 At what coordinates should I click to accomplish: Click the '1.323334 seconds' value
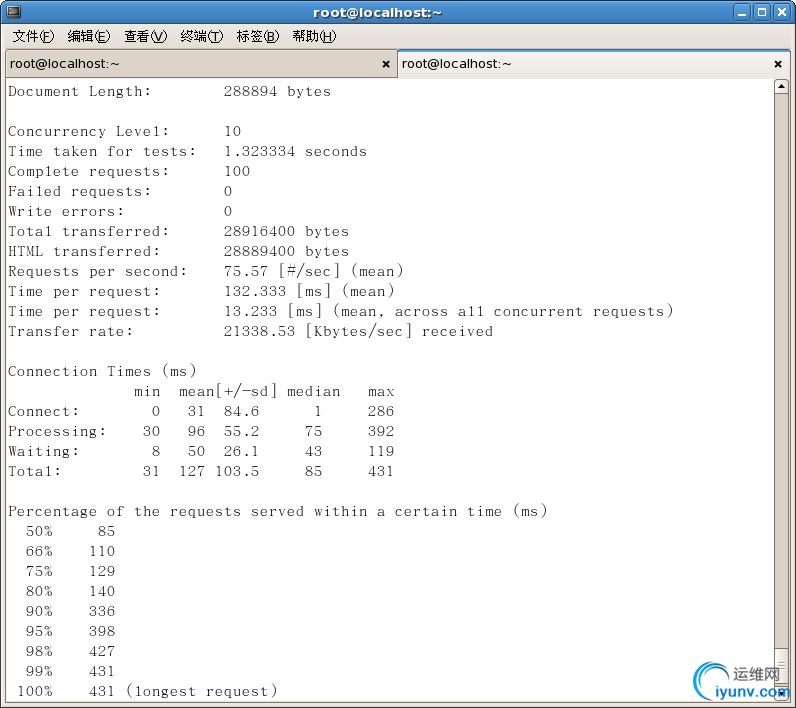pos(295,151)
